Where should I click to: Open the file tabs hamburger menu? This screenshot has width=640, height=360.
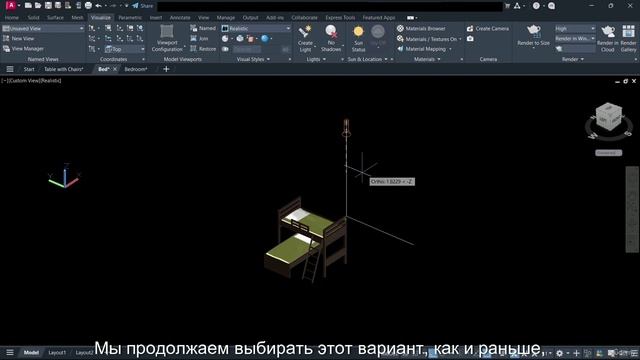click(x=10, y=69)
